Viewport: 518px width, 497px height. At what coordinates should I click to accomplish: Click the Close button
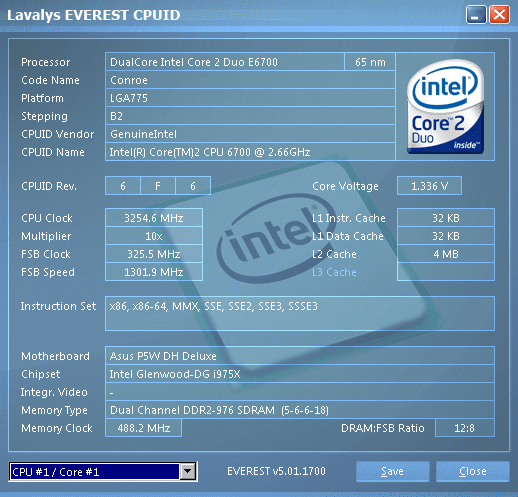(473, 471)
